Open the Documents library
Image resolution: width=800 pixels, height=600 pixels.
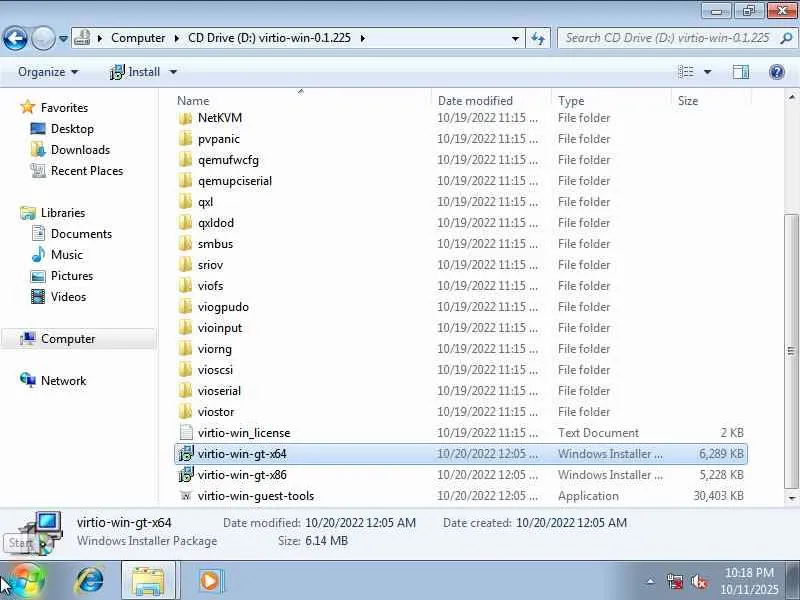click(x=81, y=233)
